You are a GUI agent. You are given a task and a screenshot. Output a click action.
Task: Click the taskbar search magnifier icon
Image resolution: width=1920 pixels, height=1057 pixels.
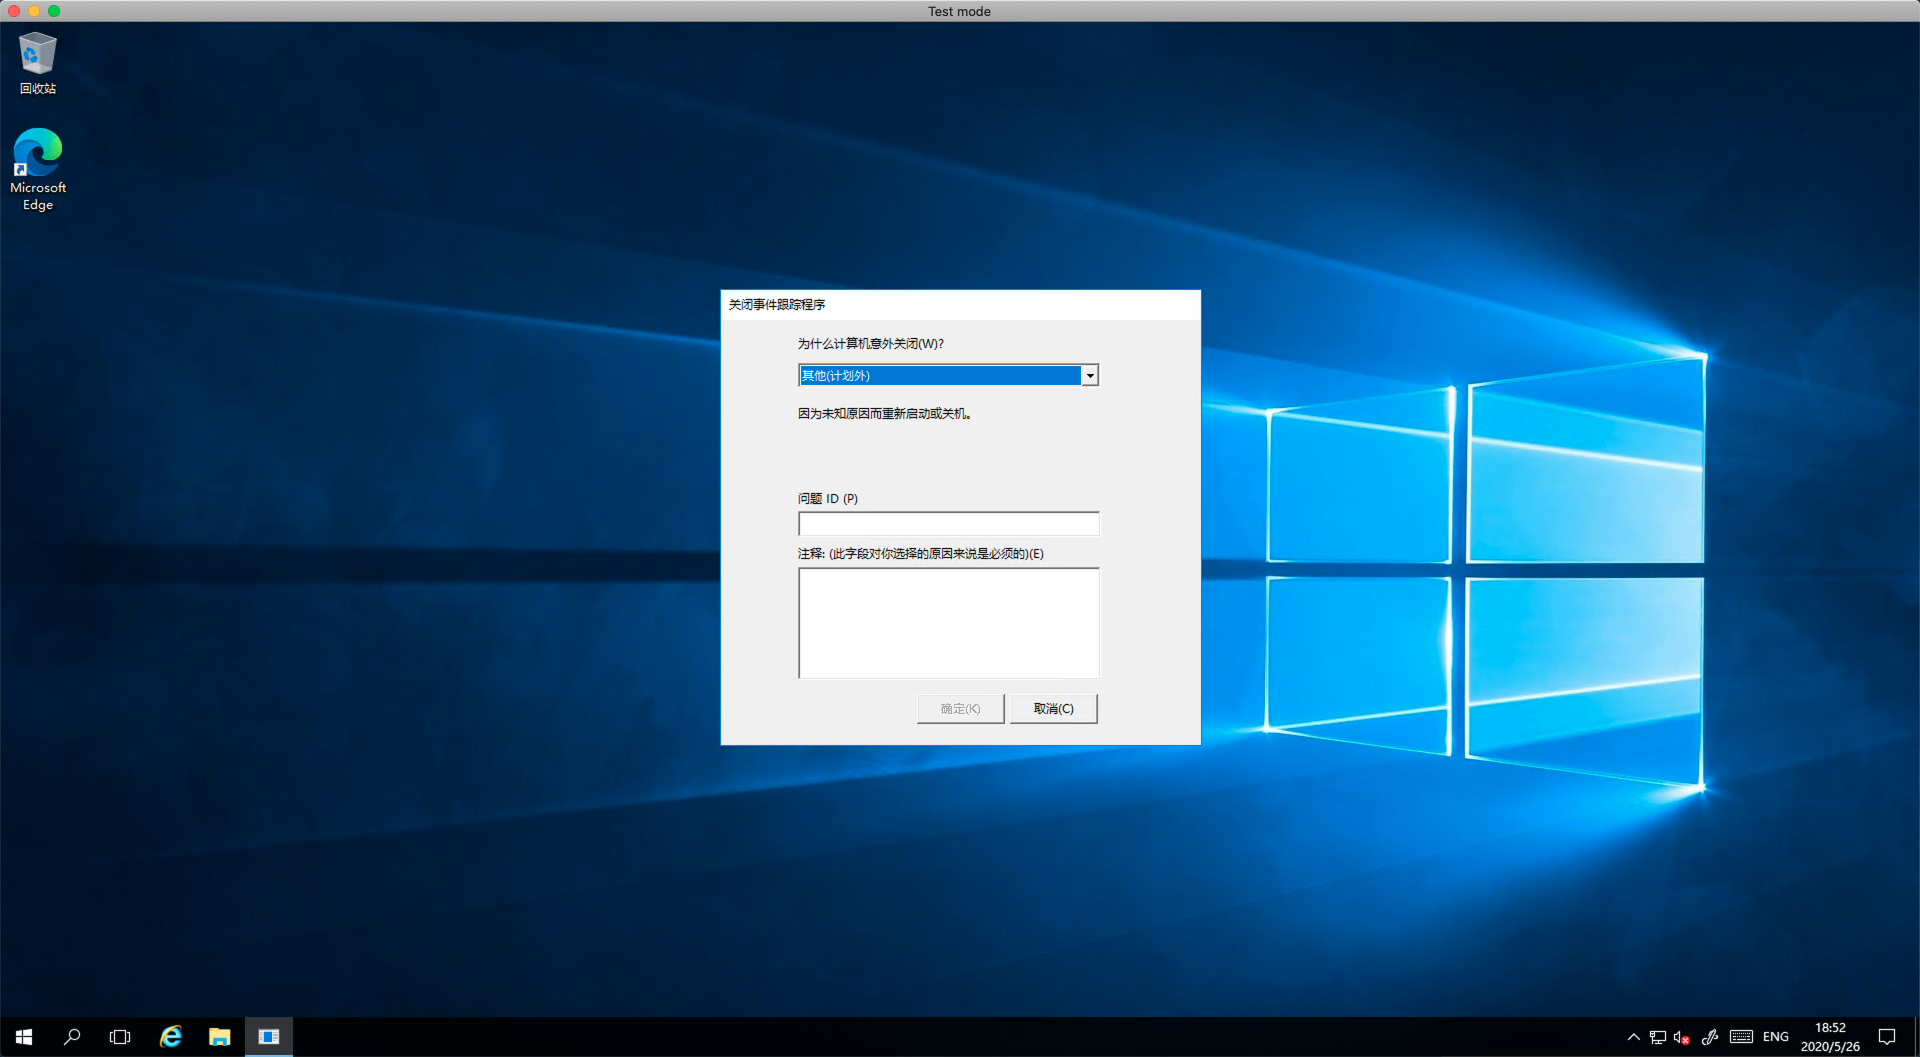tap(72, 1037)
